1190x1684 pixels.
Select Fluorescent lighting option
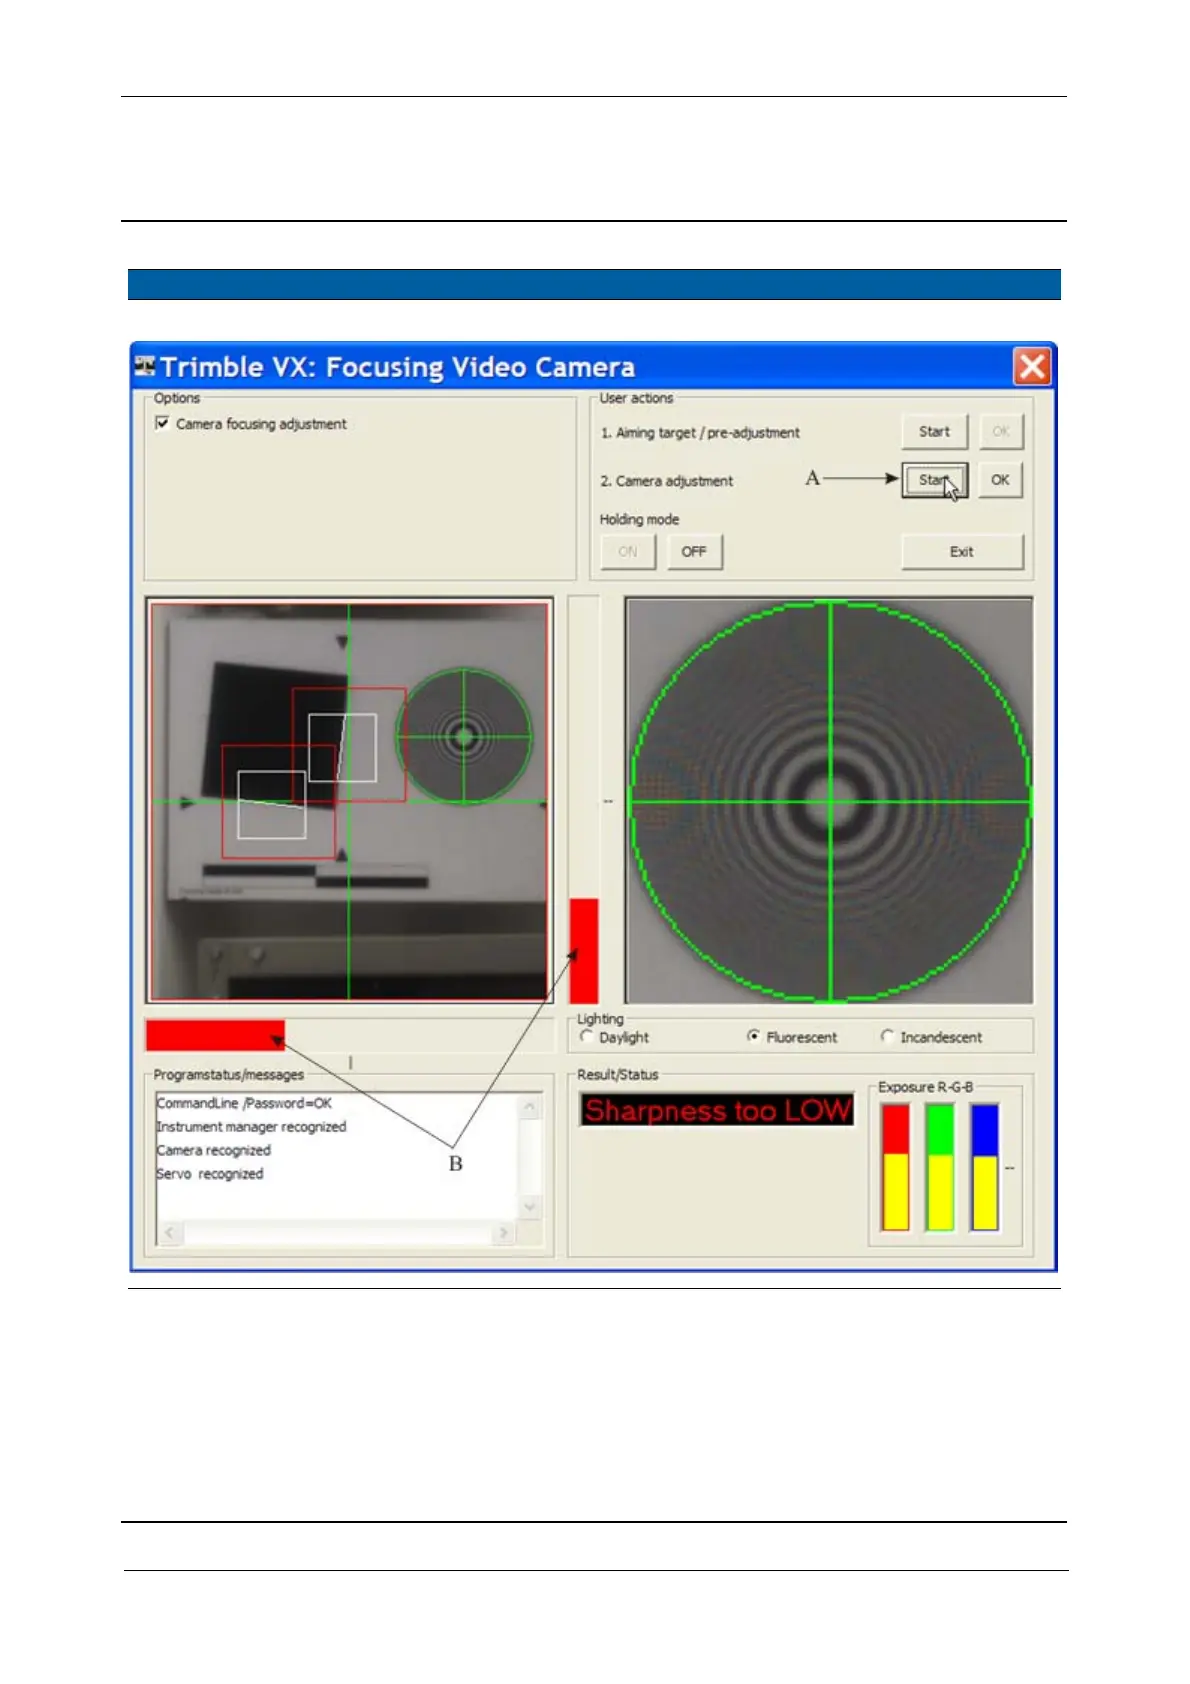click(754, 1037)
